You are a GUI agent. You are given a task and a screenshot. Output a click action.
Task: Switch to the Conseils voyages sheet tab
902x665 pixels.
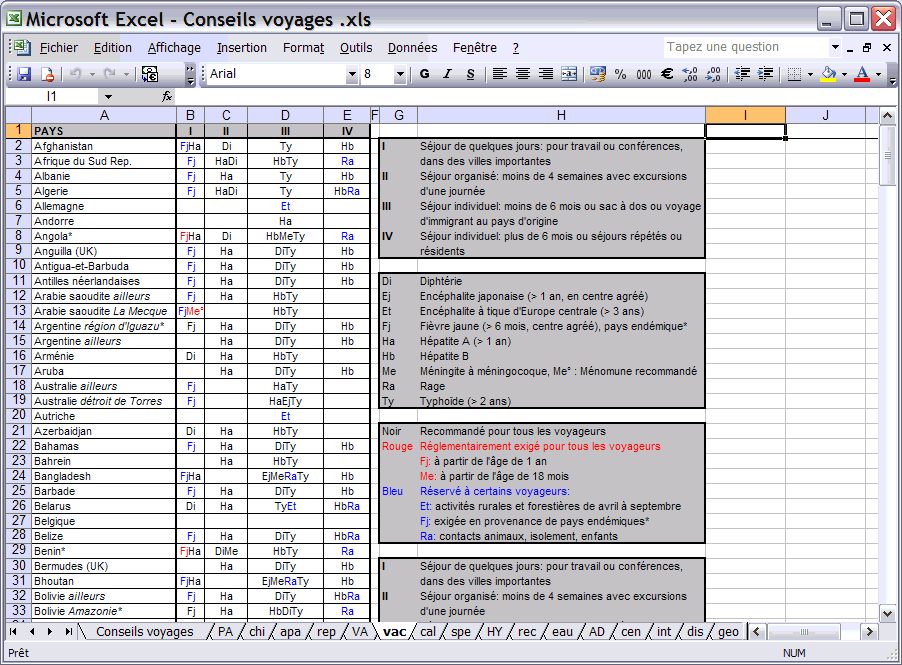point(144,632)
